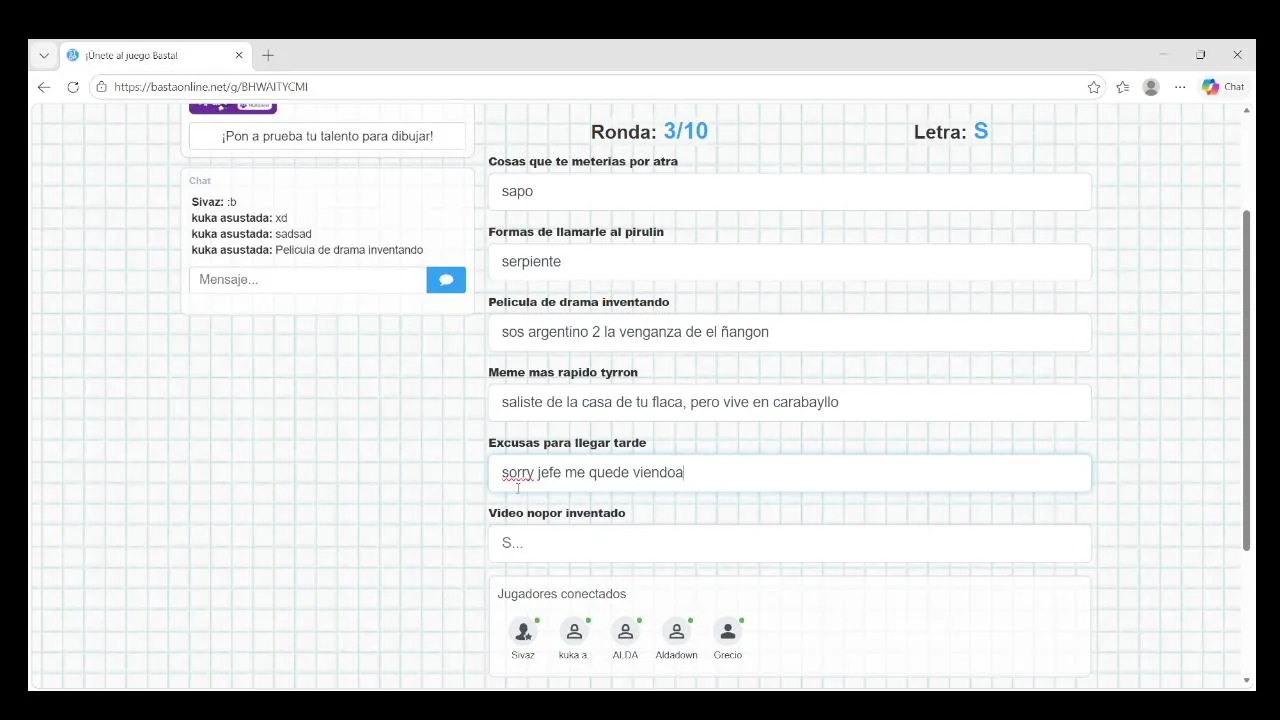Open the tab search chevron
Image resolution: width=1280 pixels, height=720 pixels.
(44, 56)
